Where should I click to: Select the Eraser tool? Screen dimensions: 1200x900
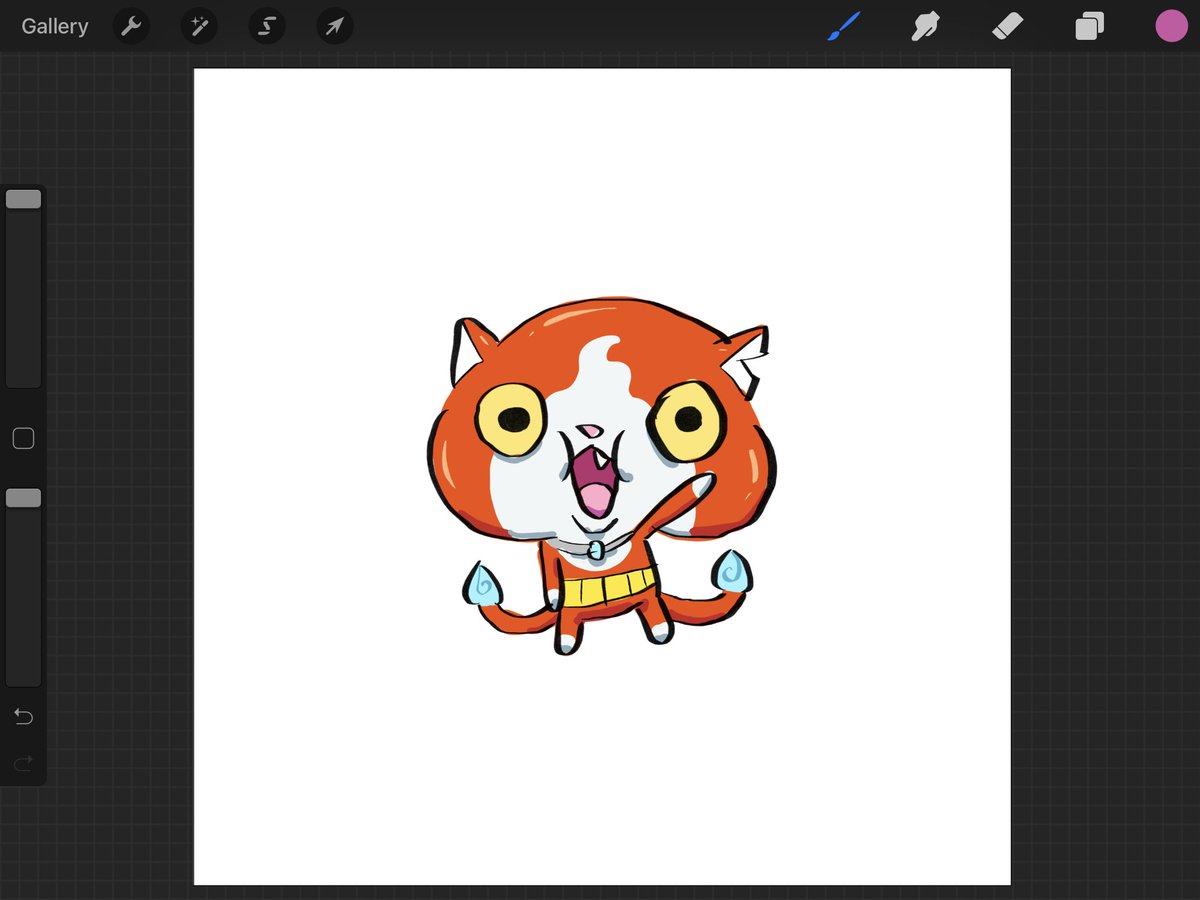[1008, 26]
